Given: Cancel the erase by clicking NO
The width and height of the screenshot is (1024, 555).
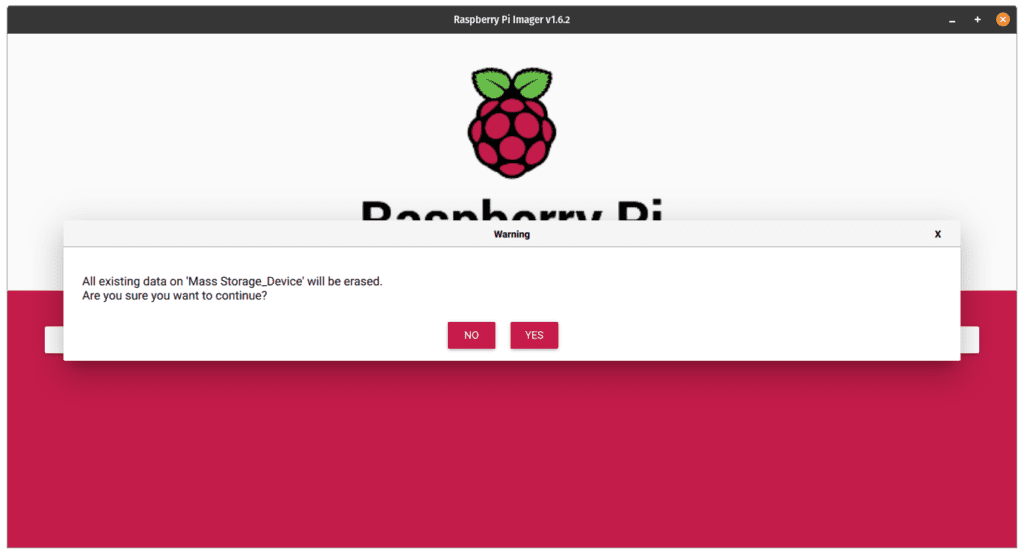Looking at the screenshot, I should 471,335.
